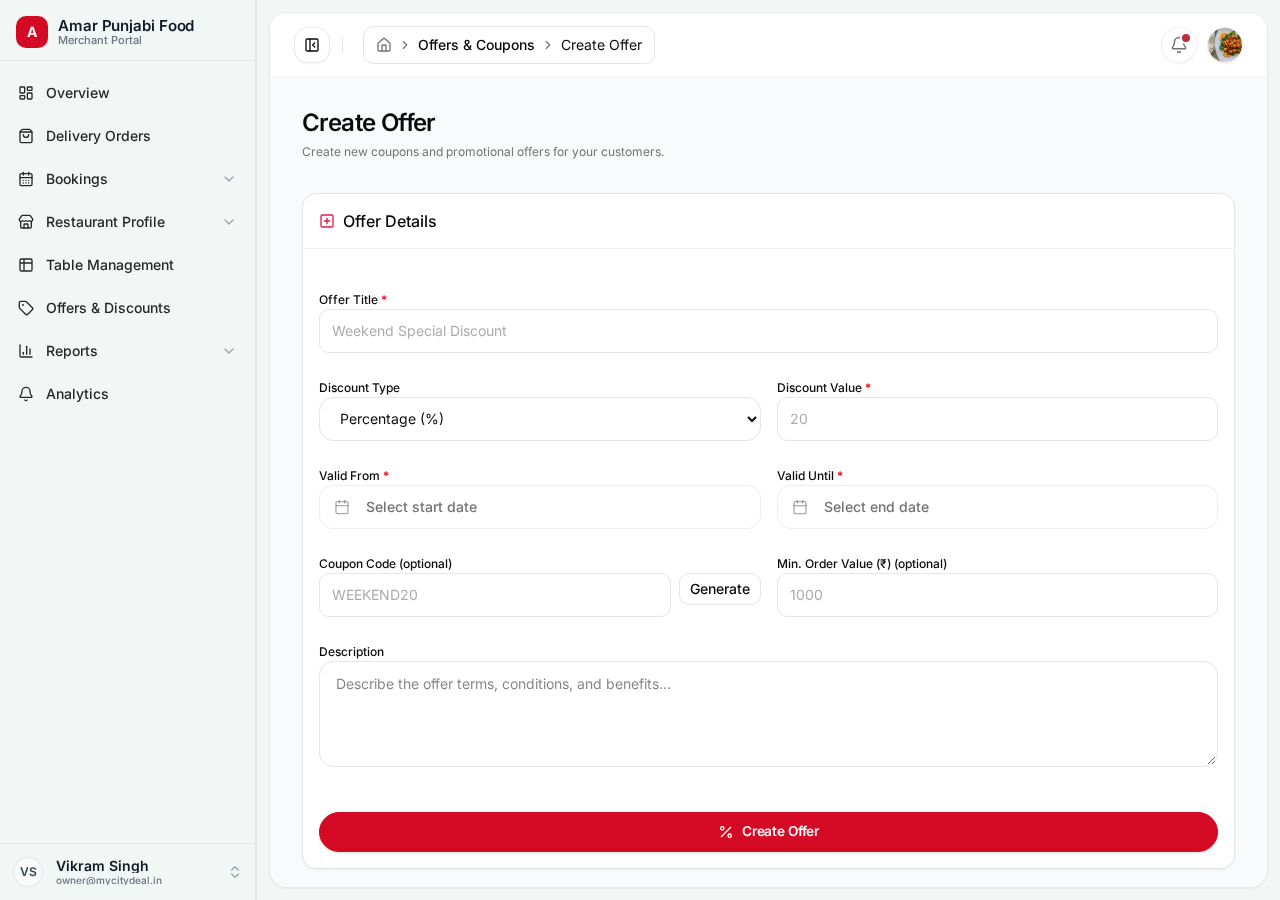Expand the Restaurant Profile chevron
This screenshot has height=900, width=1280.
click(229, 222)
